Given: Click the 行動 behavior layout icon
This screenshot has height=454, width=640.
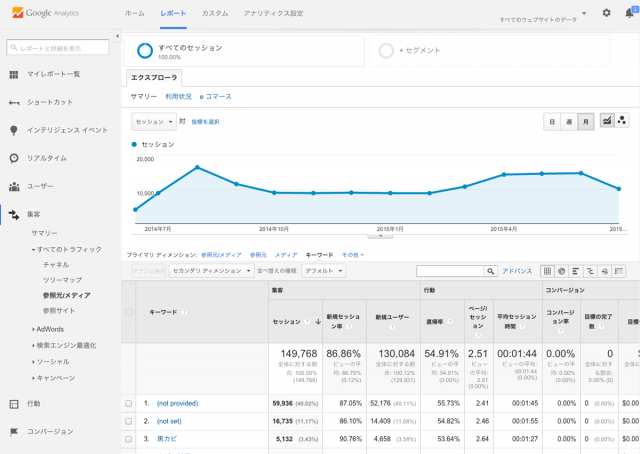Looking at the screenshot, I should [14, 404].
